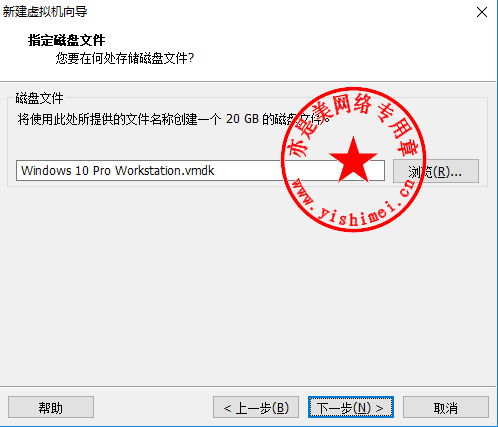
Task: Click into the disk file name field
Action: (200, 171)
